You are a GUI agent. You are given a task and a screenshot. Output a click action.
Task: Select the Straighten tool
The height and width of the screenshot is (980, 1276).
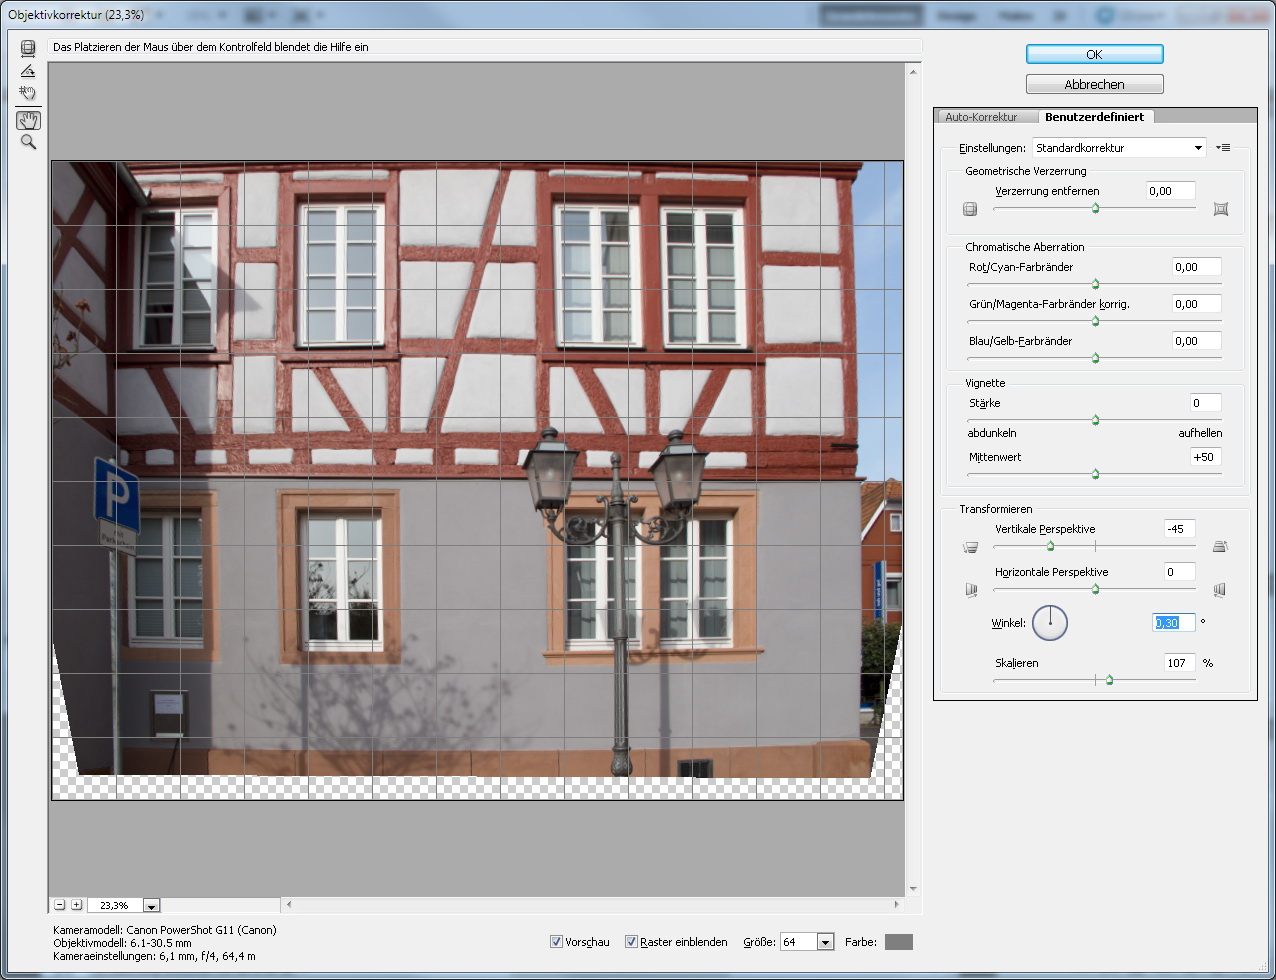pyautogui.click(x=28, y=70)
